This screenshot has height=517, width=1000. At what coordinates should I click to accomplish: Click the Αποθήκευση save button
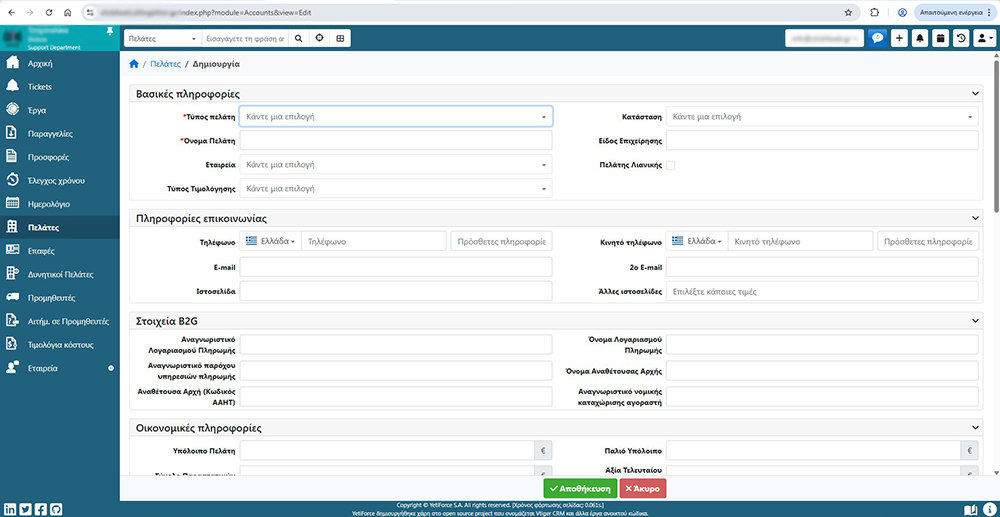580,488
